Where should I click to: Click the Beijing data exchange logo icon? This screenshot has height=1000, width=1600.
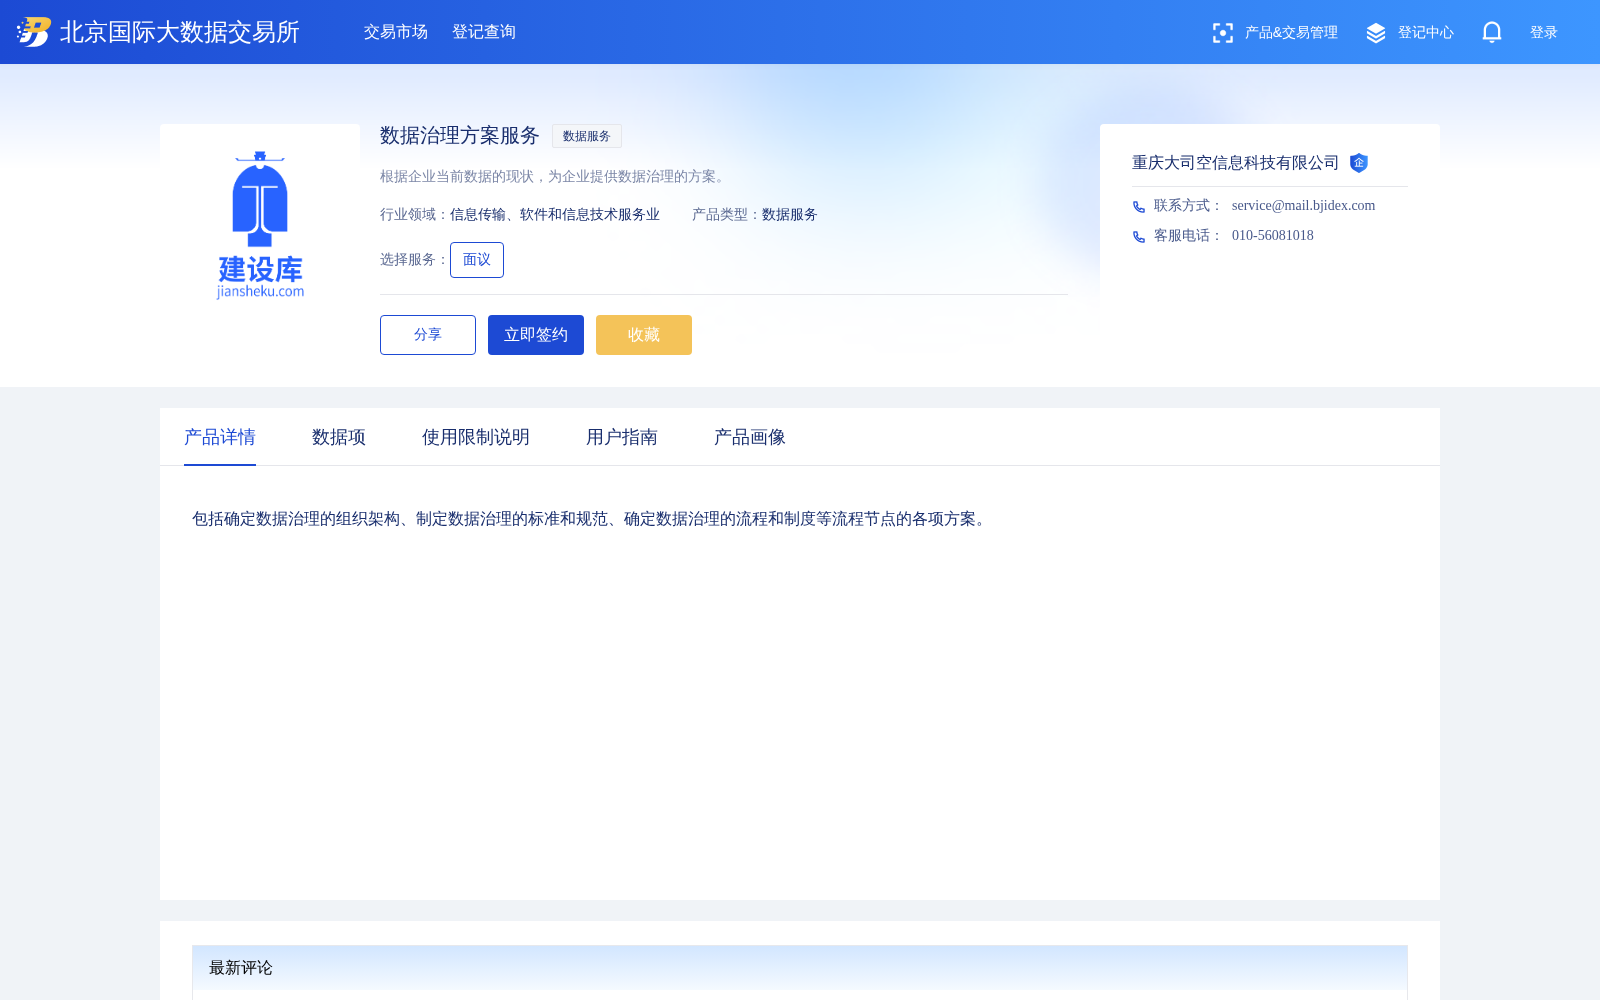pos(34,32)
